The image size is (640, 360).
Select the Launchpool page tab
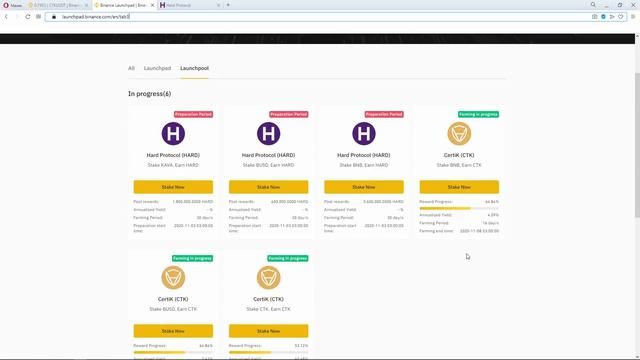tap(194, 68)
